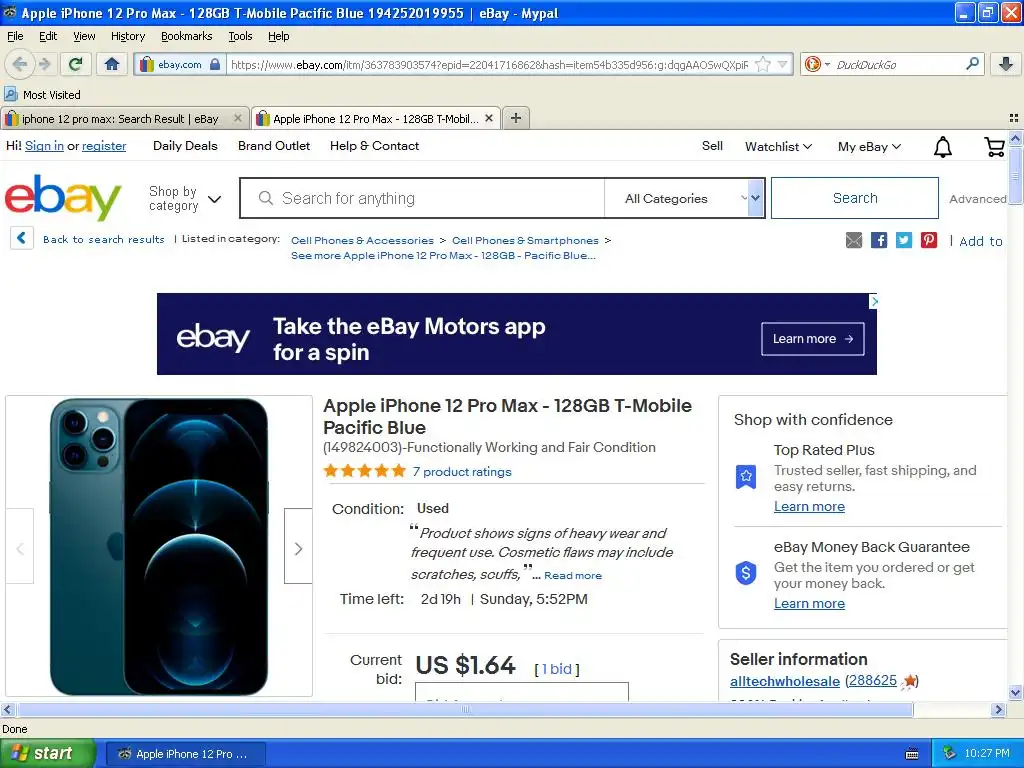Open a new tab with plus button
This screenshot has width=1024, height=768.
point(516,118)
